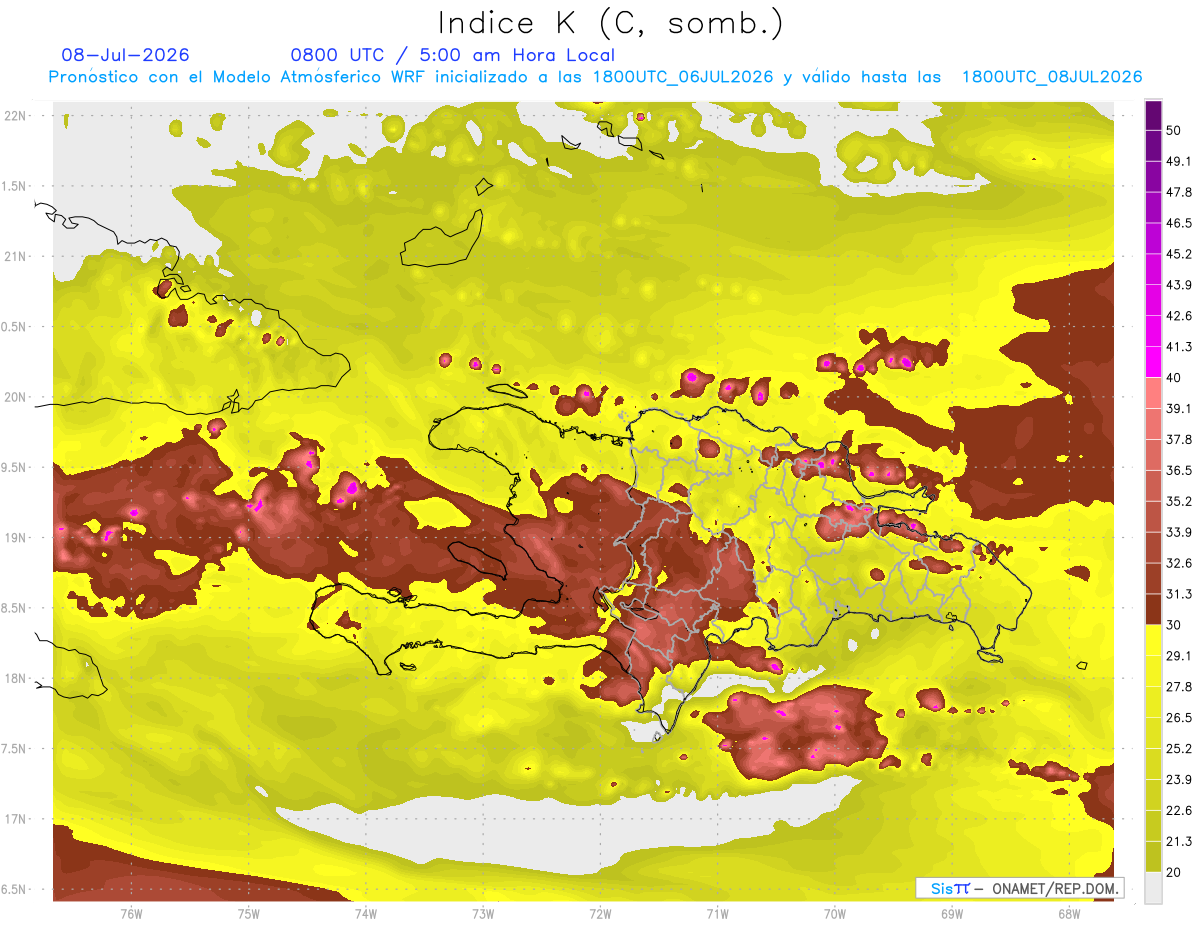Click the 21N latitude axis label
Image resolution: width=1200 pixels, height=927 pixels.
tap(17, 257)
